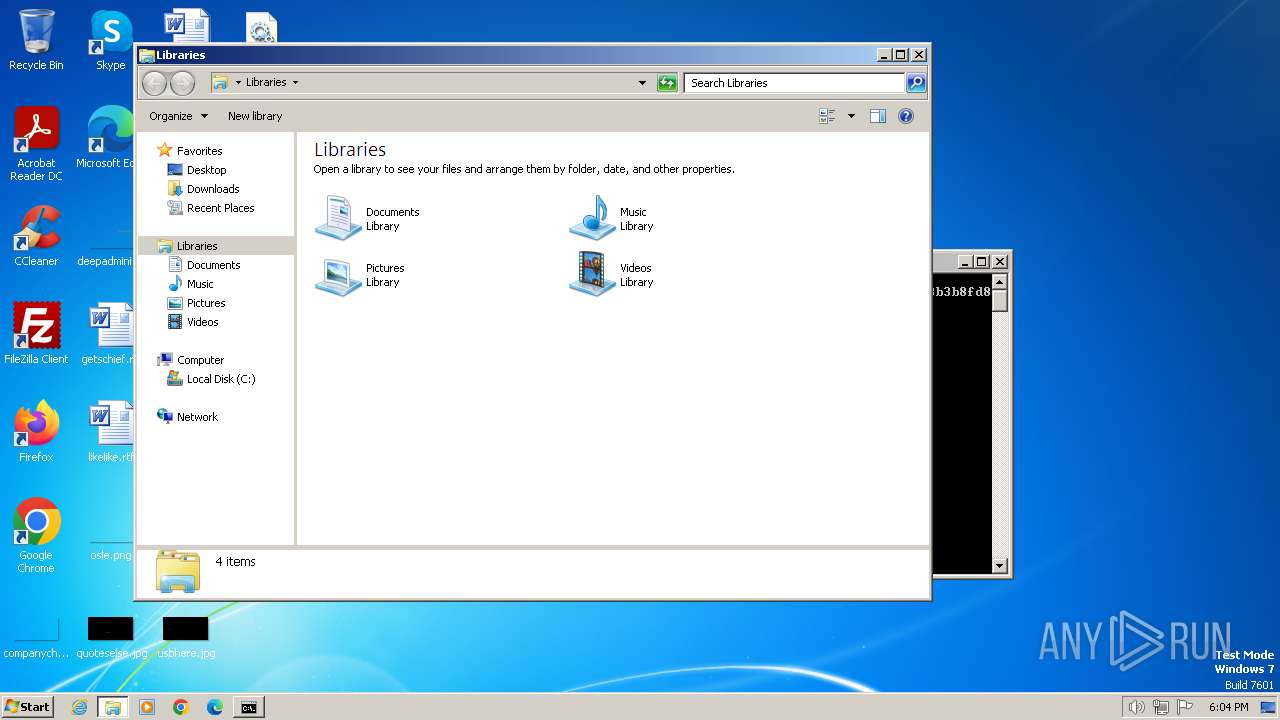Select Computer in navigation pane
Image resolution: width=1280 pixels, height=720 pixels.
200,360
